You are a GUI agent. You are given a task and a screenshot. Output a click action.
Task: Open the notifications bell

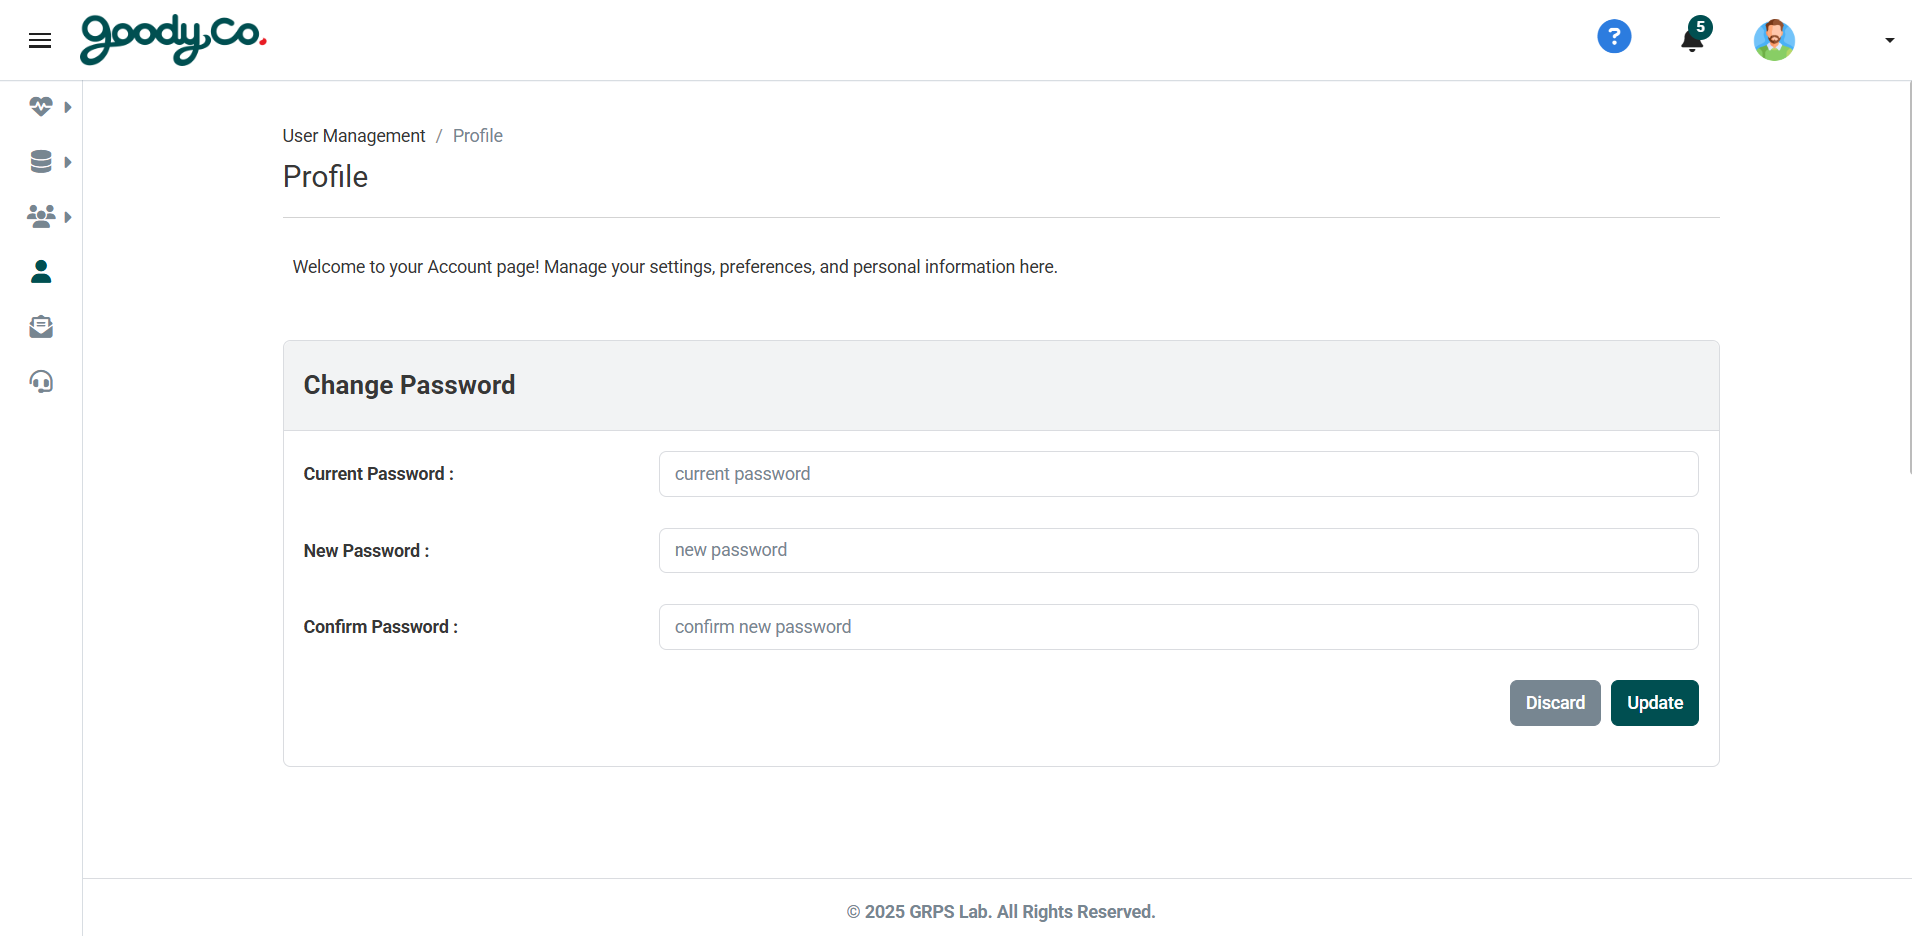click(x=1692, y=39)
